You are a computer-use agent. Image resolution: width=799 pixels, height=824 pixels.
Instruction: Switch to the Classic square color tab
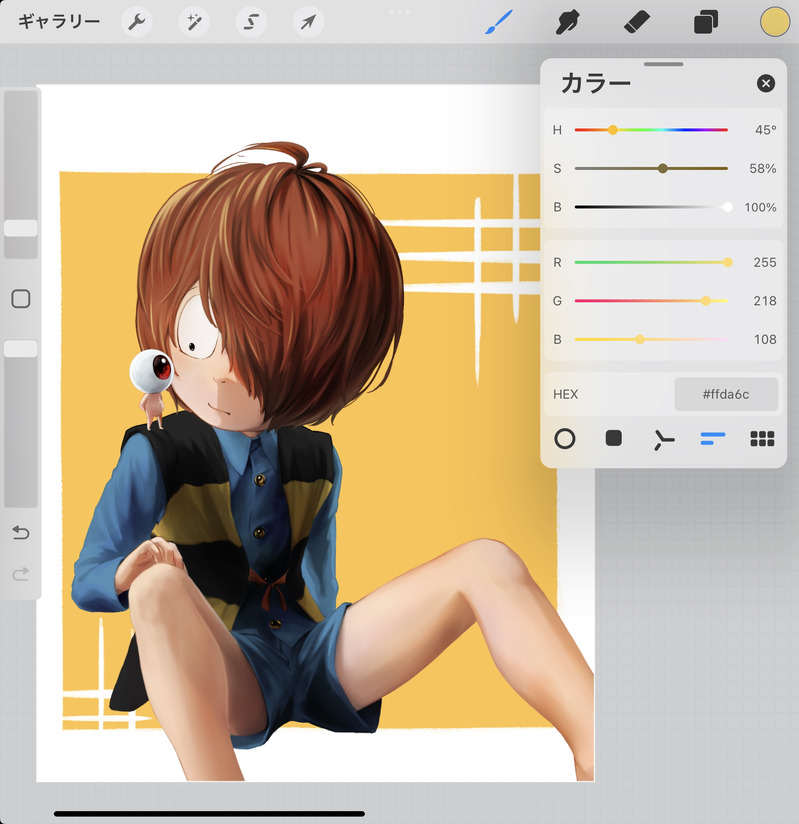[613, 438]
